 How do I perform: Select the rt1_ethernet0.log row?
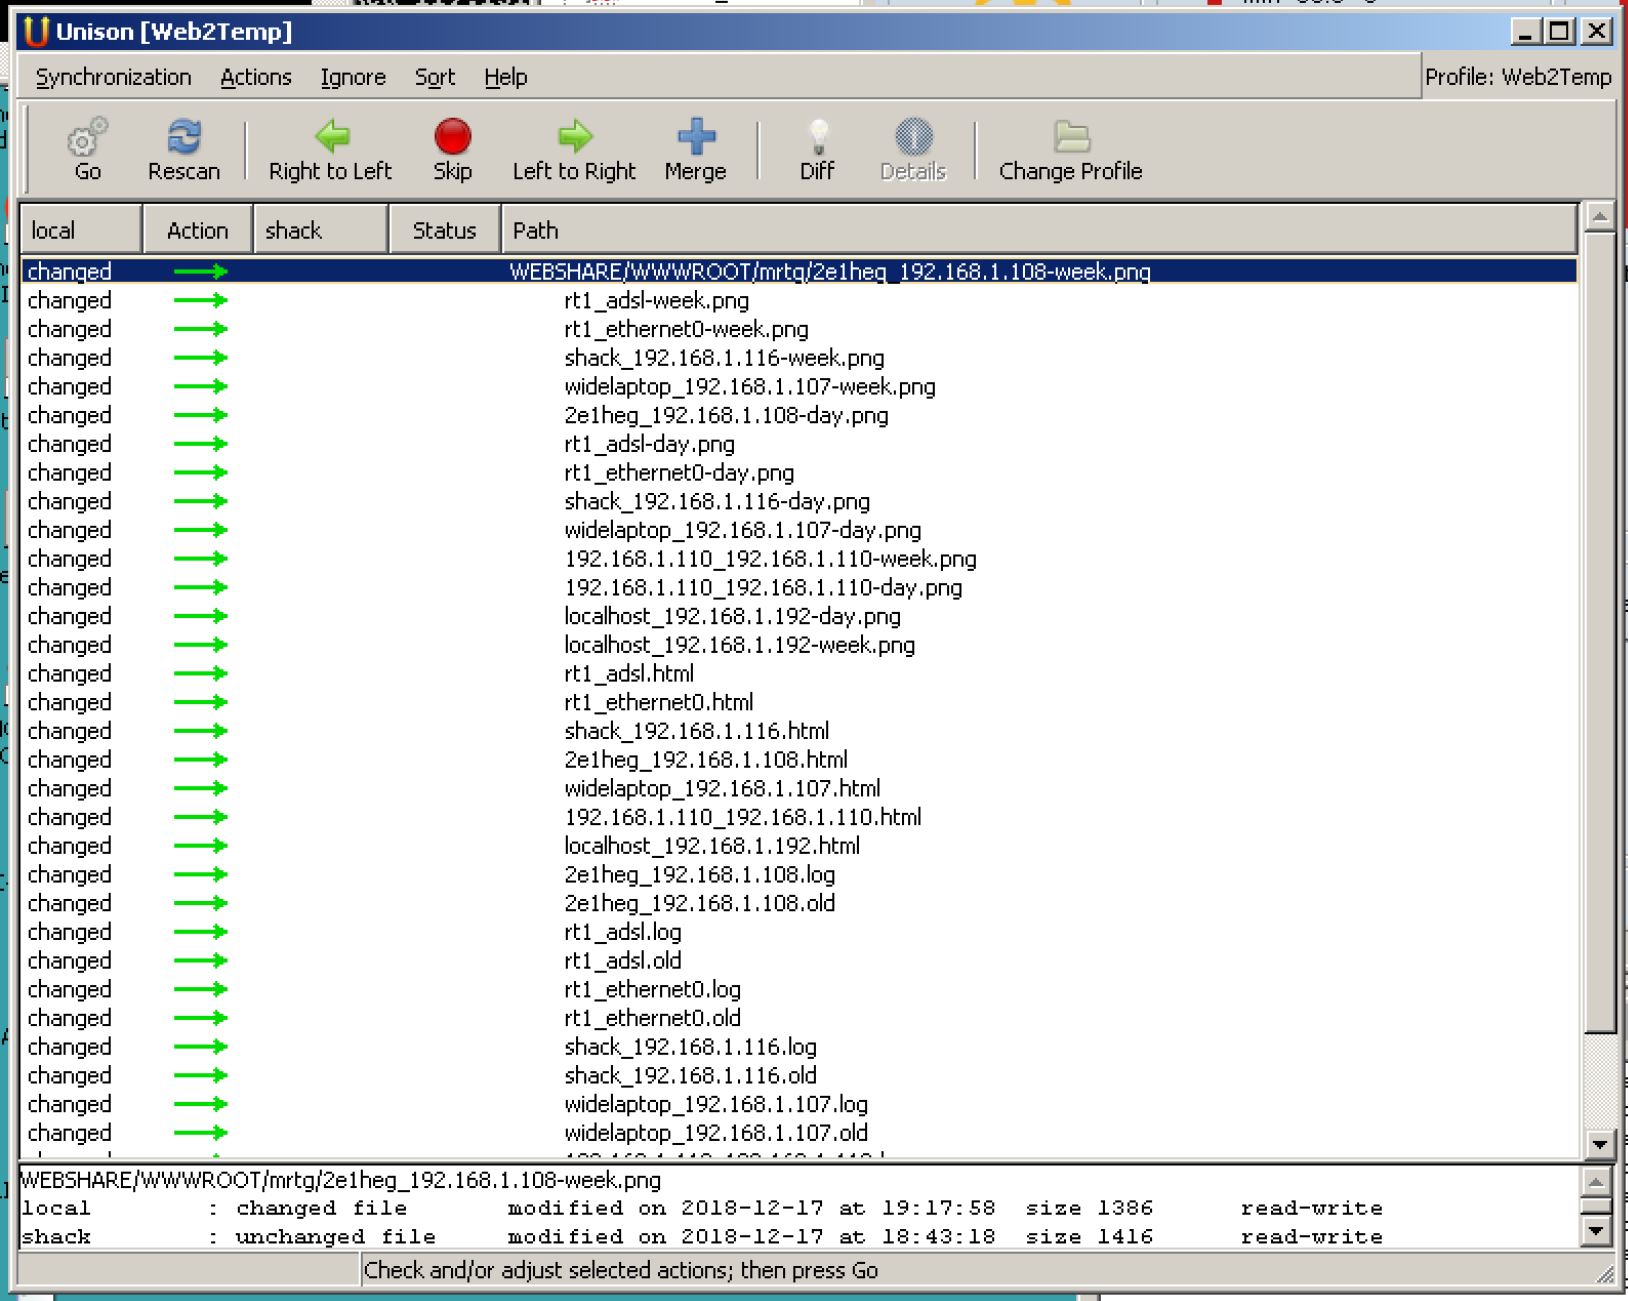799,989
